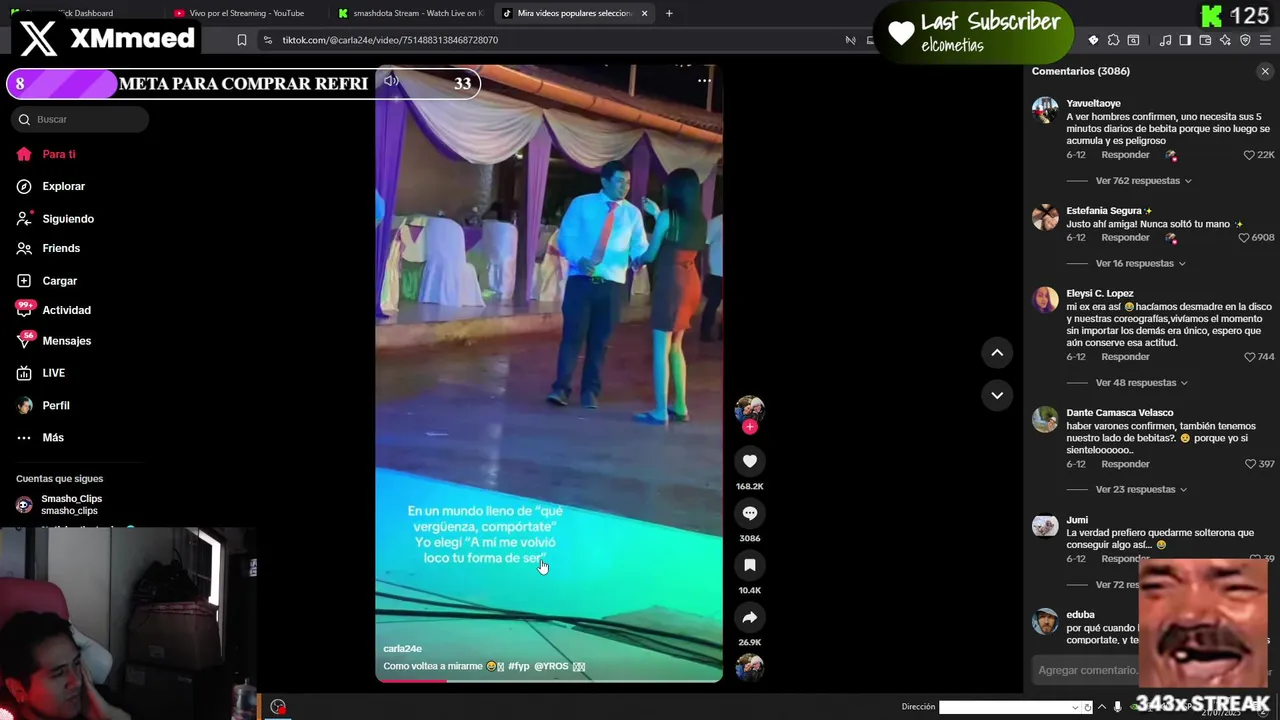Open Estefania Segura's profile avatar
Screen dimensions: 1280x720
pyautogui.click(x=1045, y=217)
